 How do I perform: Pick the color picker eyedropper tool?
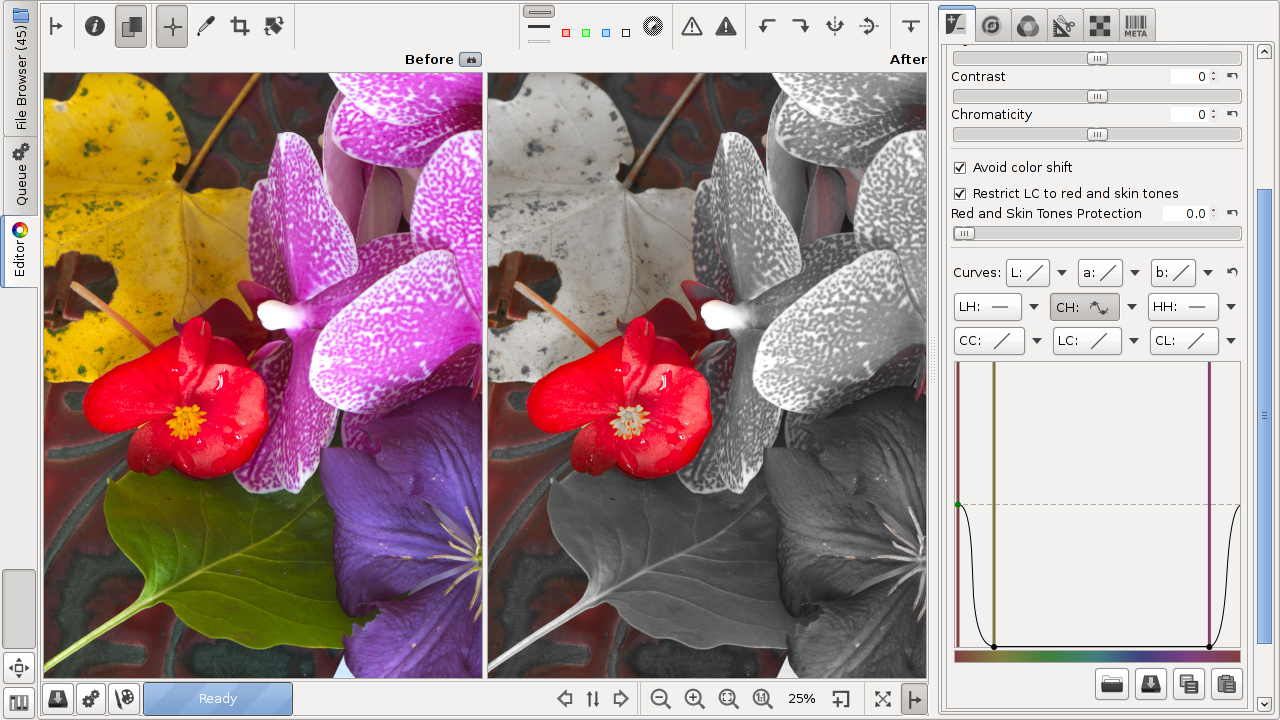tap(206, 27)
